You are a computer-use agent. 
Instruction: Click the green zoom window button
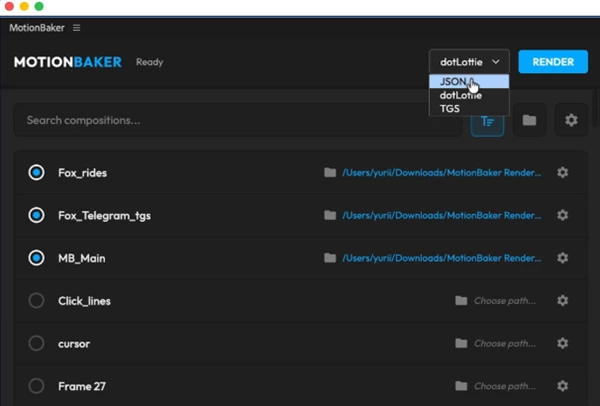[x=39, y=6]
